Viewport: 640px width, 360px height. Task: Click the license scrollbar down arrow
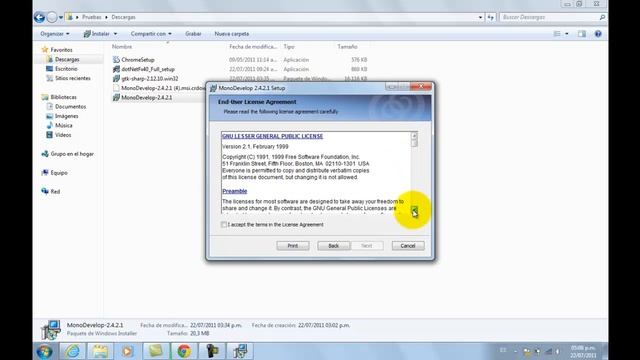(414, 210)
